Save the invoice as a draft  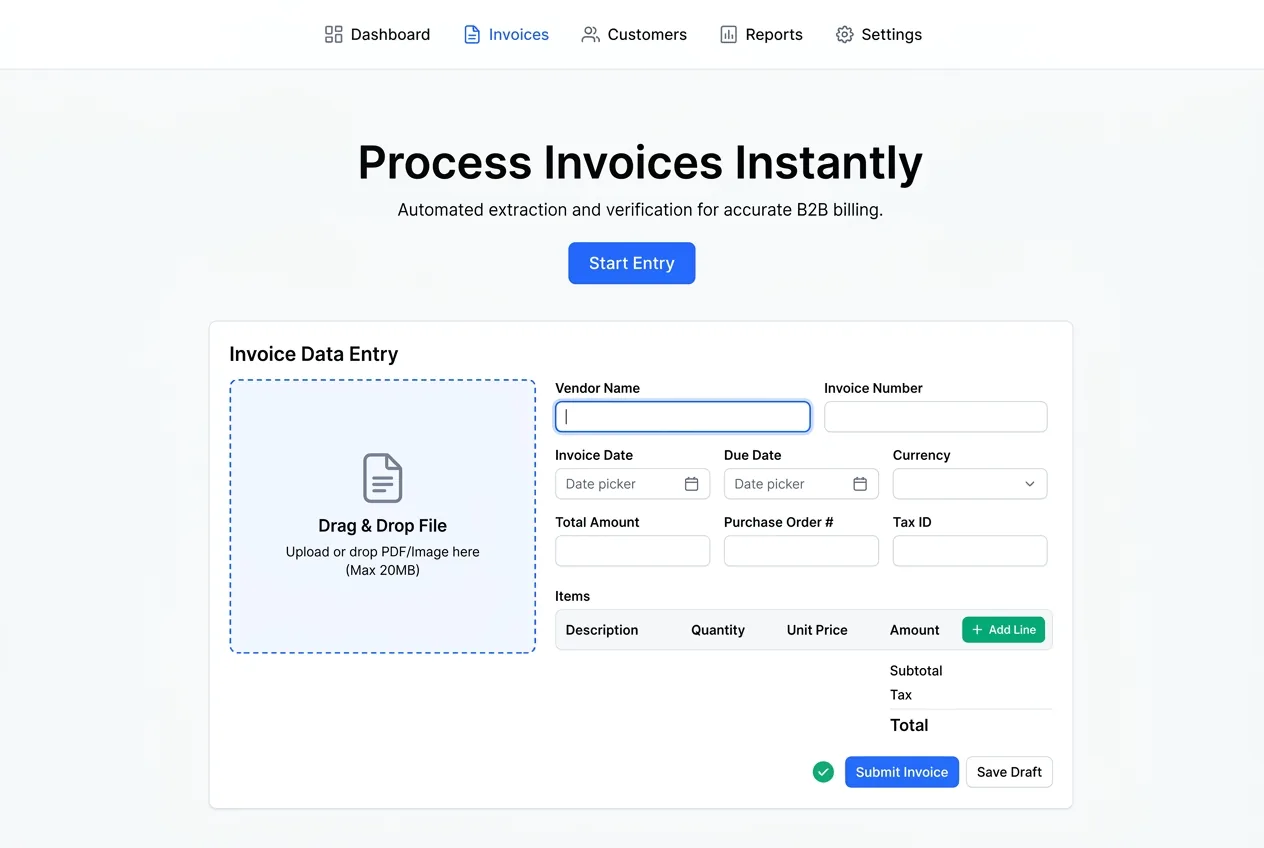tap(1009, 771)
